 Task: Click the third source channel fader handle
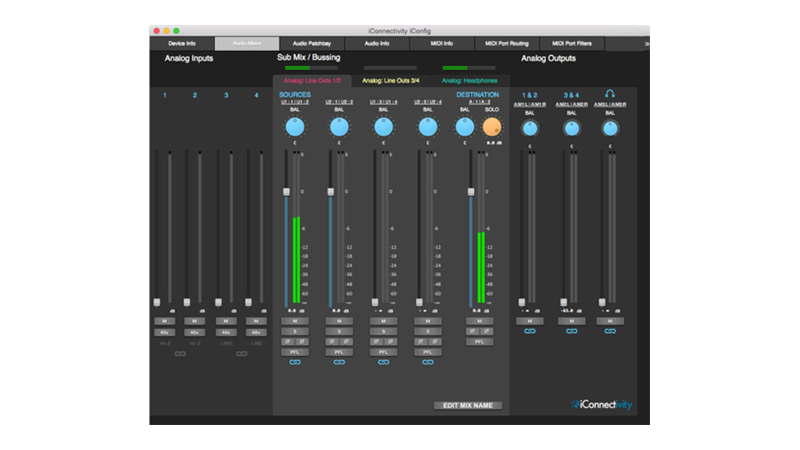(x=375, y=302)
